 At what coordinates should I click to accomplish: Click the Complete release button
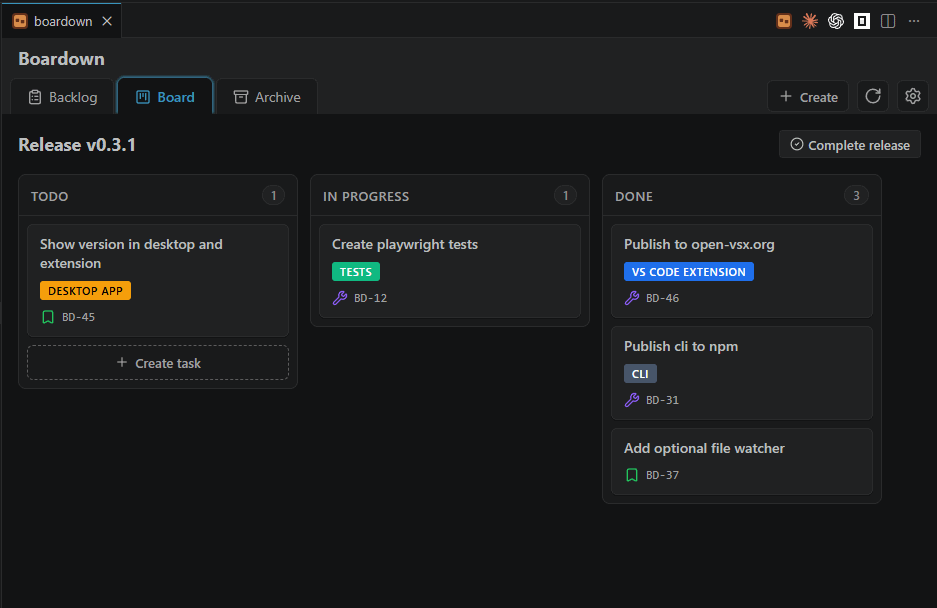tap(850, 145)
